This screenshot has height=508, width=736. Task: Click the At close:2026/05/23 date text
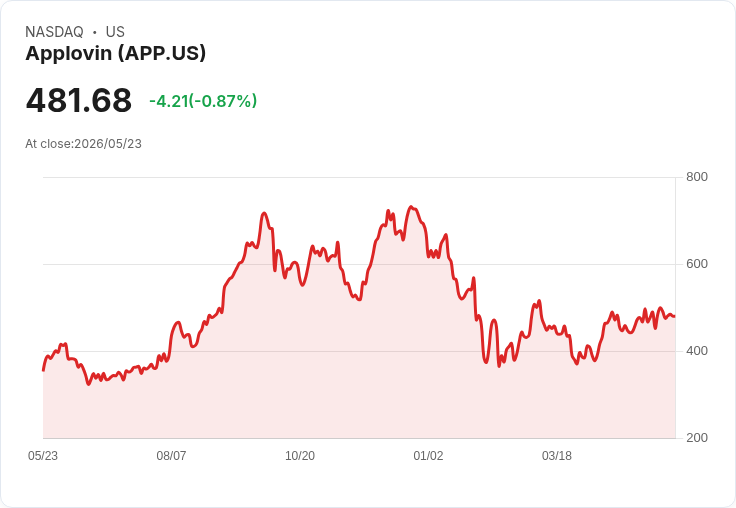pyautogui.click(x=84, y=144)
